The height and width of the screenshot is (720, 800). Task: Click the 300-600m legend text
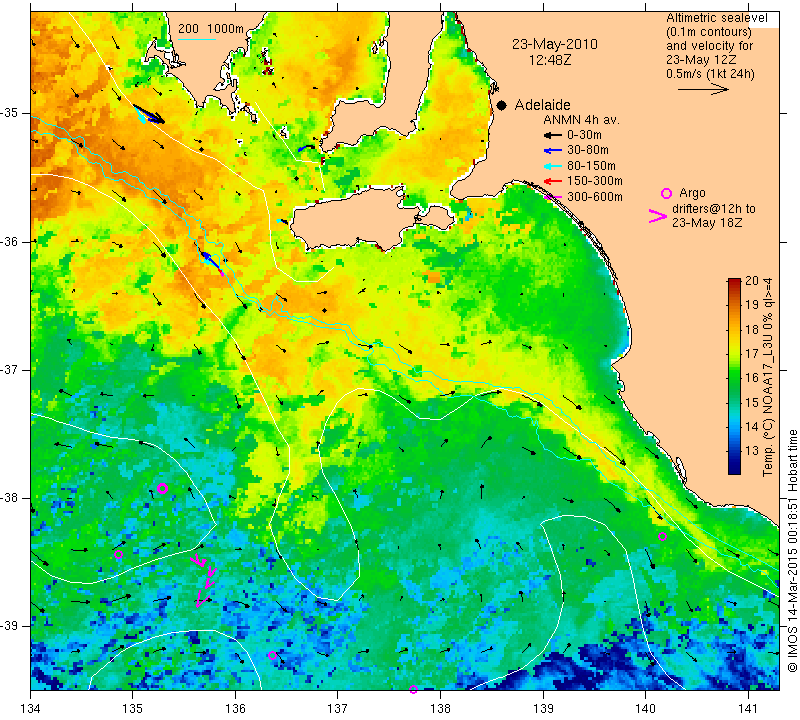[x=595, y=196]
